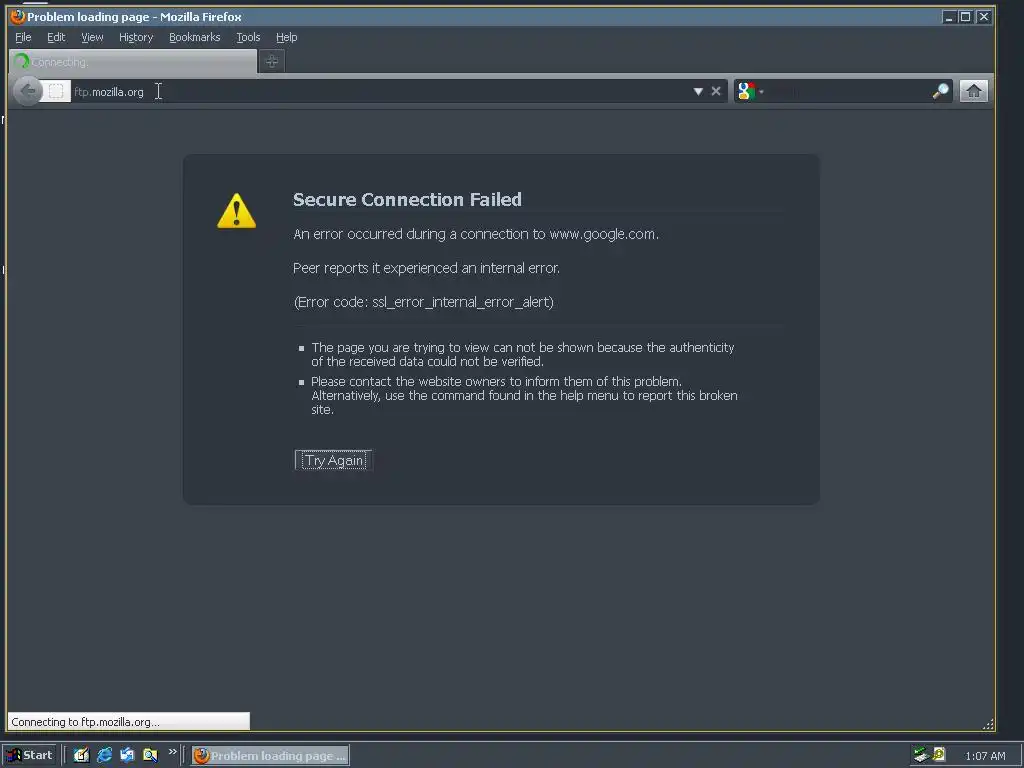Open the Tools menu
The width and height of the screenshot is (1024, 768).
coord(248,37)
